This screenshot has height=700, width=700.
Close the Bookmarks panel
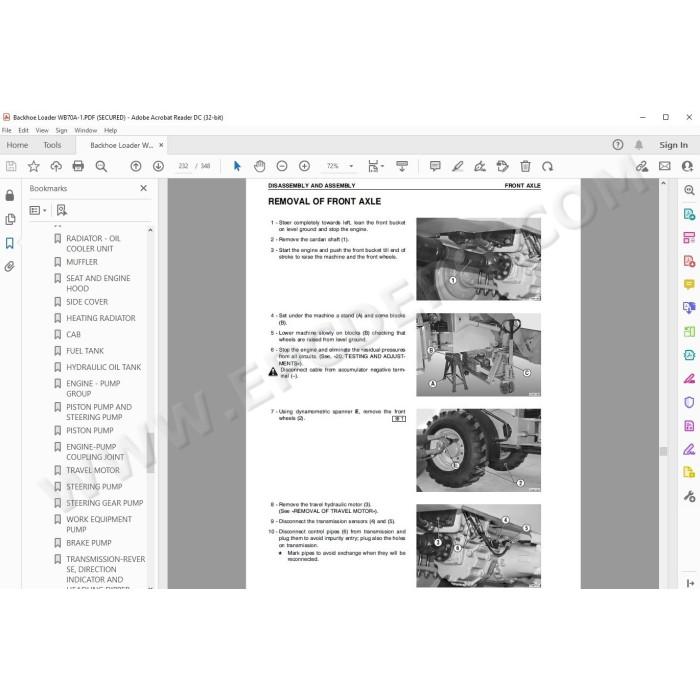(143, 188)
